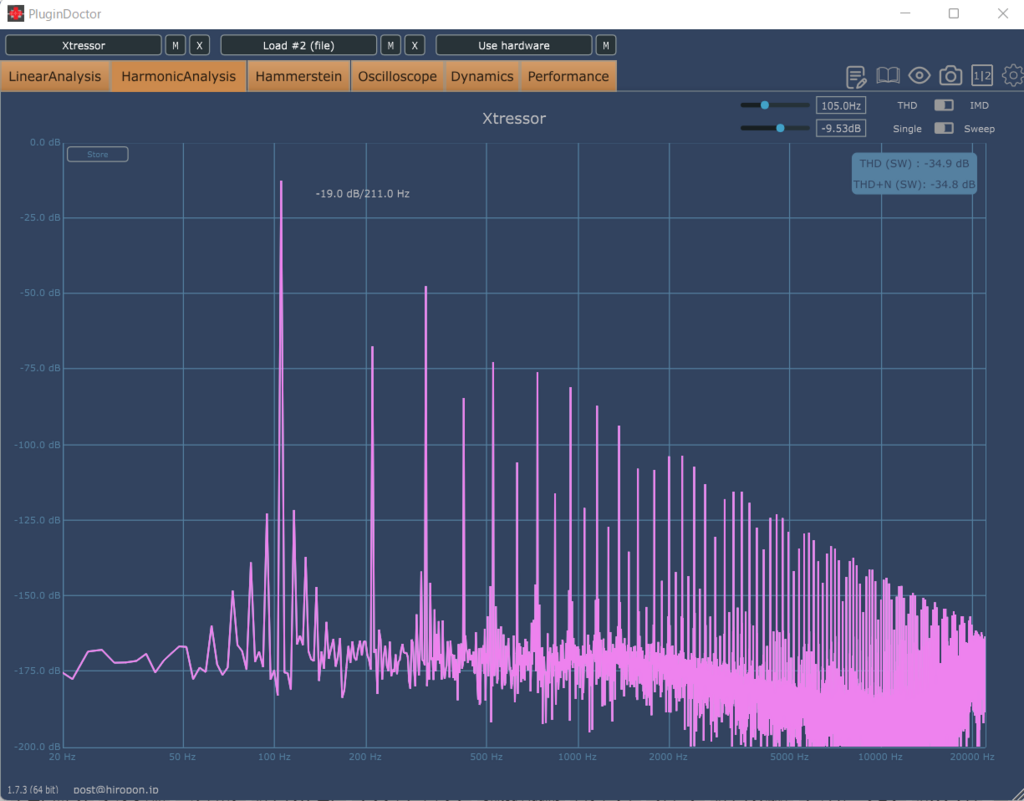This screenshot has height=801, width=1024.
Task: Maximize the PluginDoctor window
Action: click(953, 14)
